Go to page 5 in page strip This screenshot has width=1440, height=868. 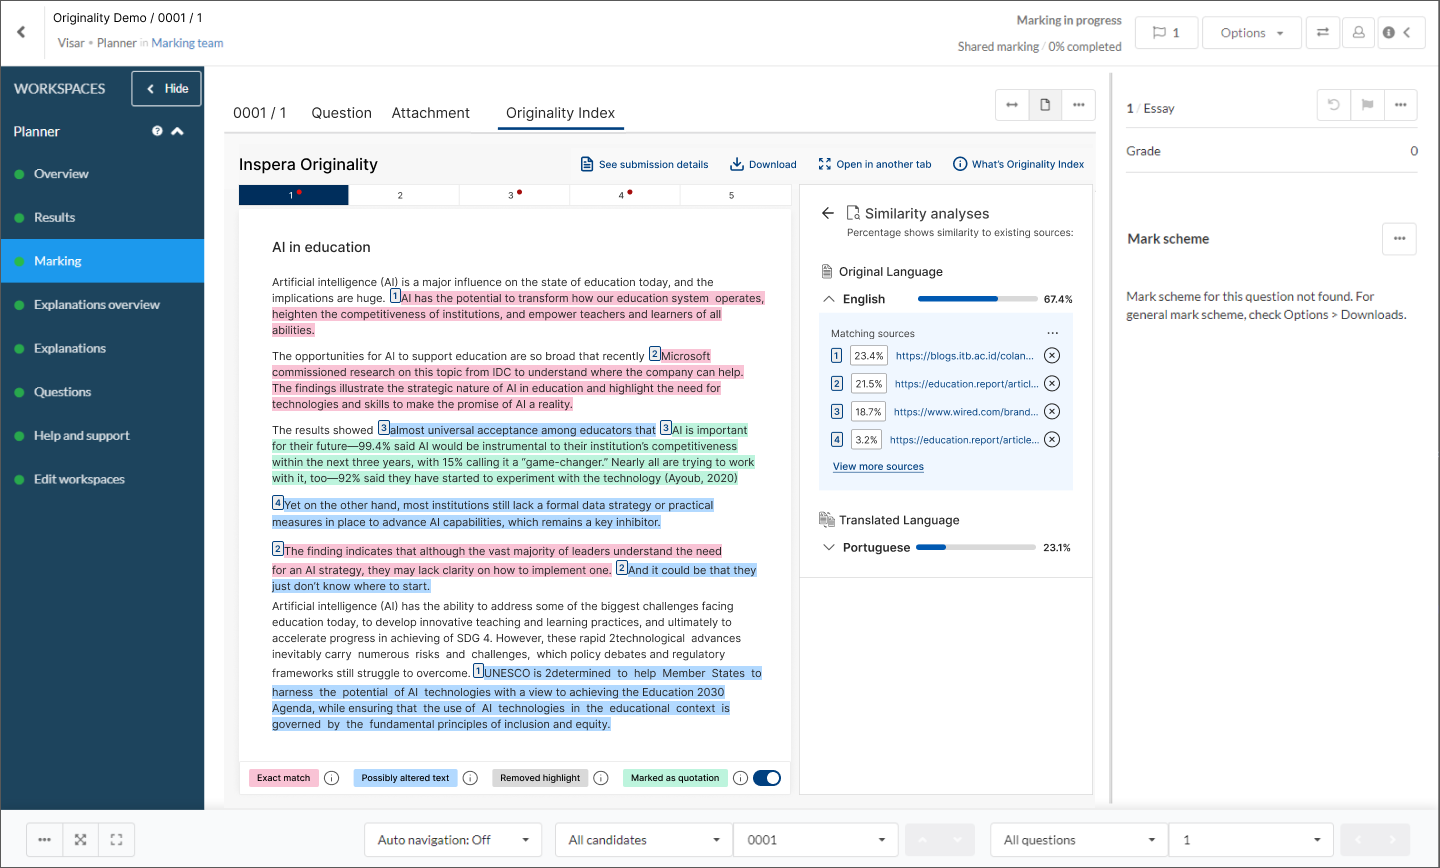[x=731, y=195]
